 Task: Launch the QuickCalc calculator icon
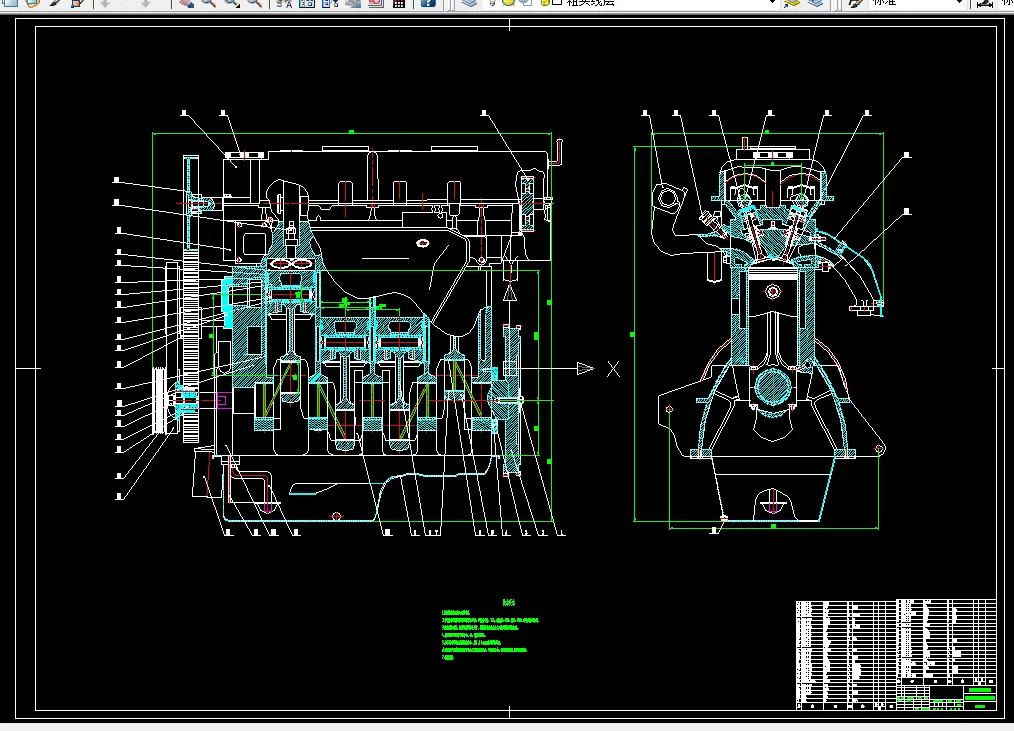[399, 3]
